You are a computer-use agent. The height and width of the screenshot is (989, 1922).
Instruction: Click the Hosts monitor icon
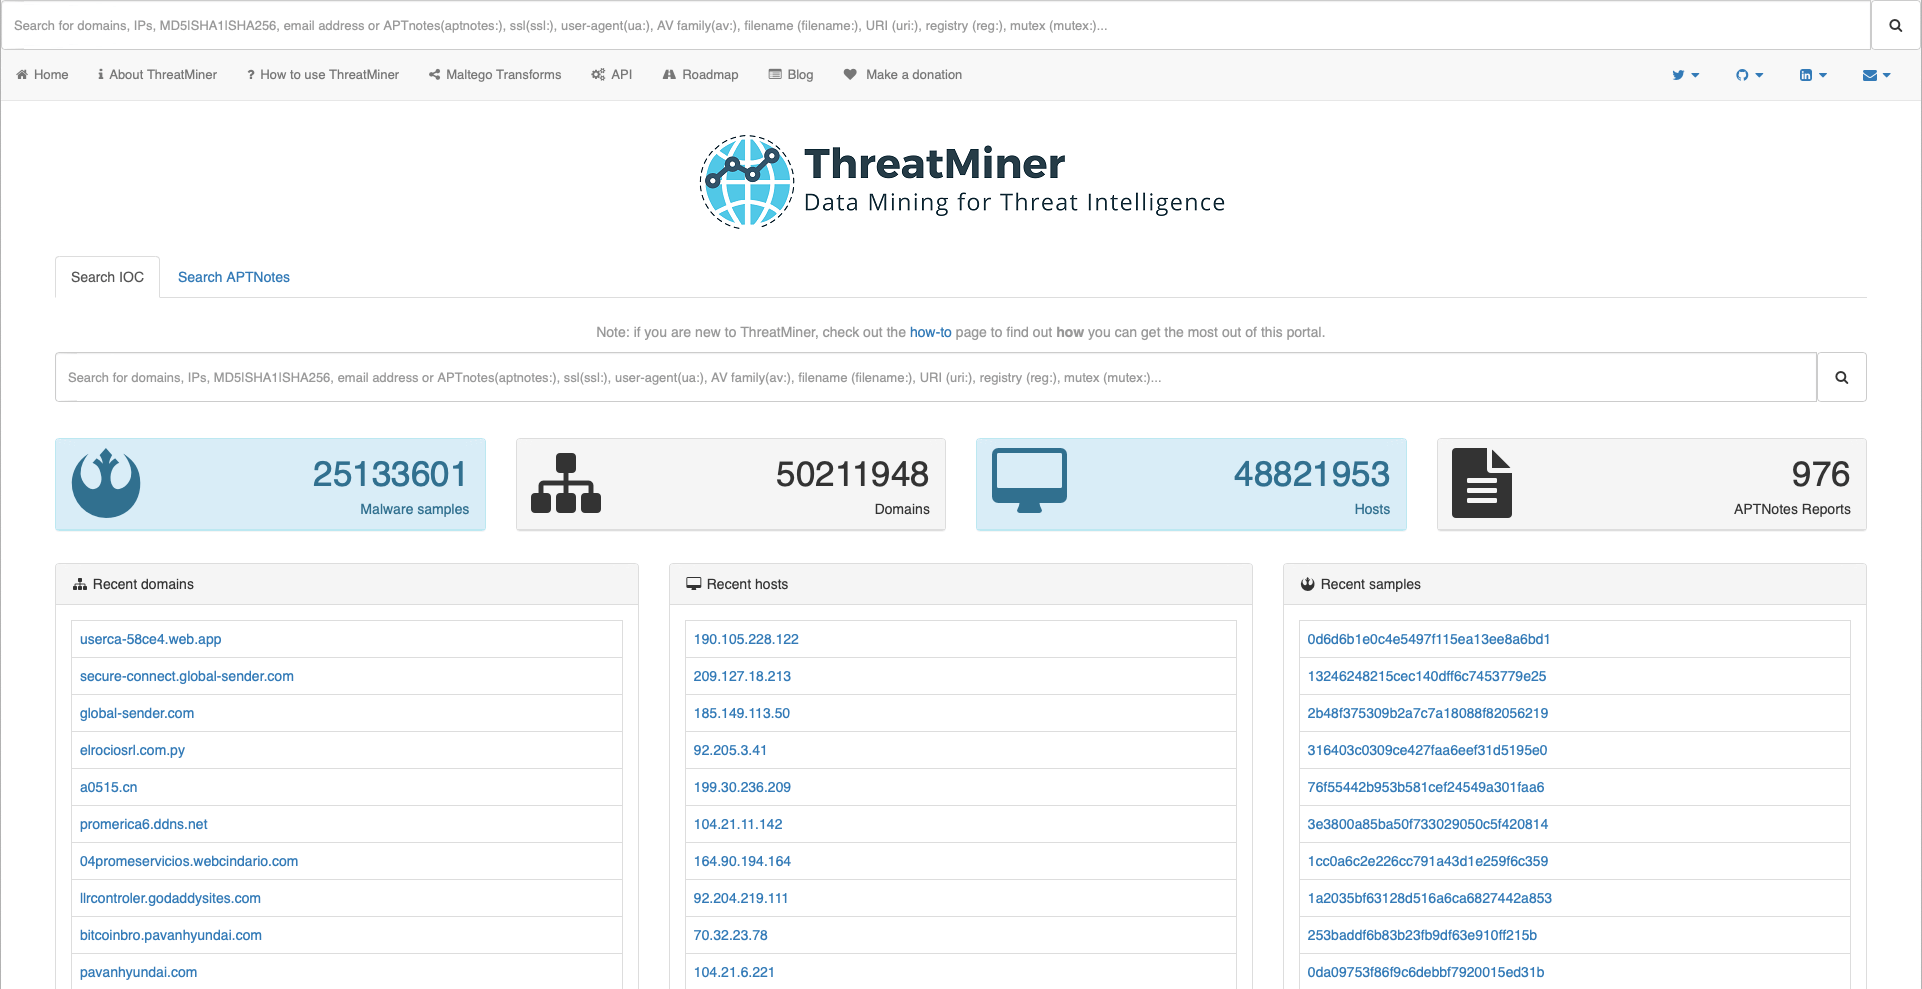[x=1029, y=481]
